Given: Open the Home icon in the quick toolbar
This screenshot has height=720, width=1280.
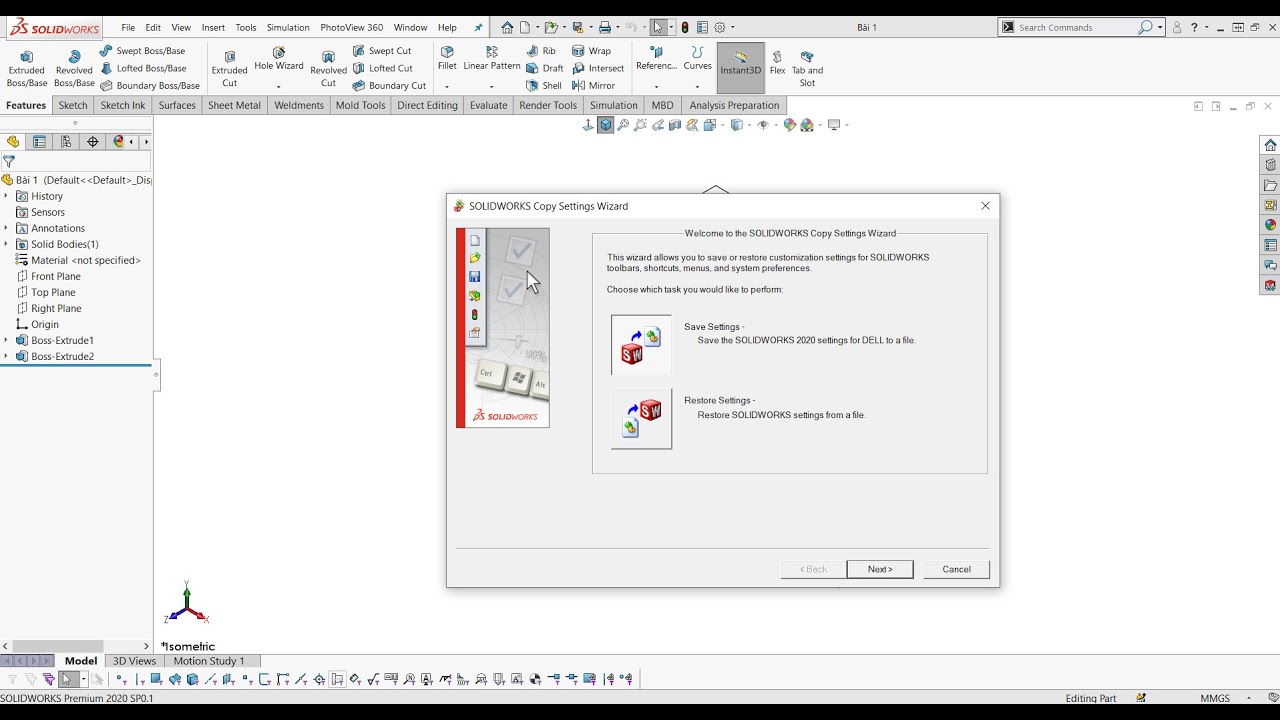Looking at the screenshot, I should tap(507, 27).
